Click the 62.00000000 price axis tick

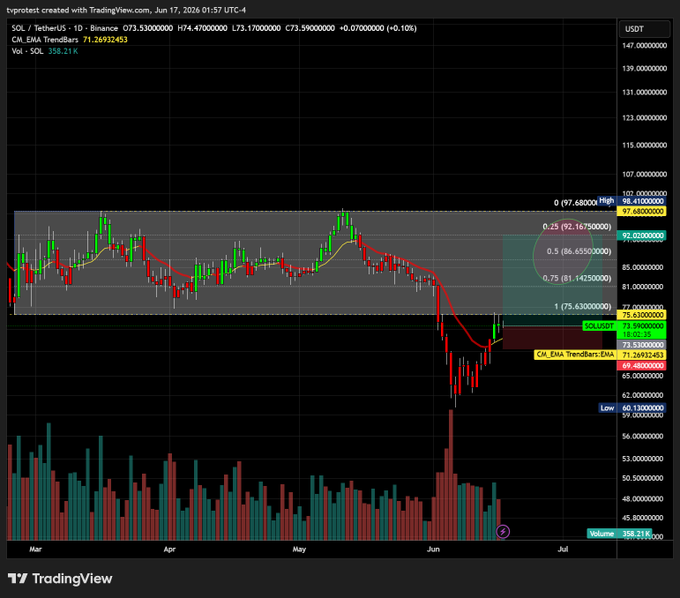(x=643, y=395)
